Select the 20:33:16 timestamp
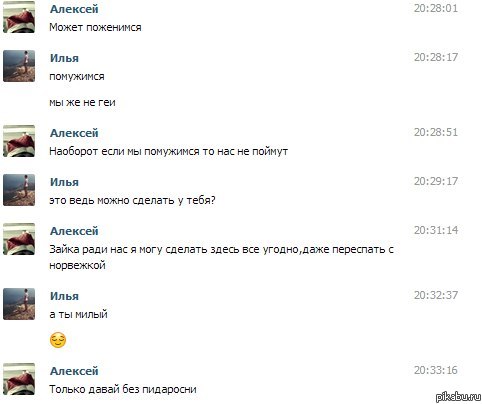This screenshot has width=482, height=404. tap(436, 370)
